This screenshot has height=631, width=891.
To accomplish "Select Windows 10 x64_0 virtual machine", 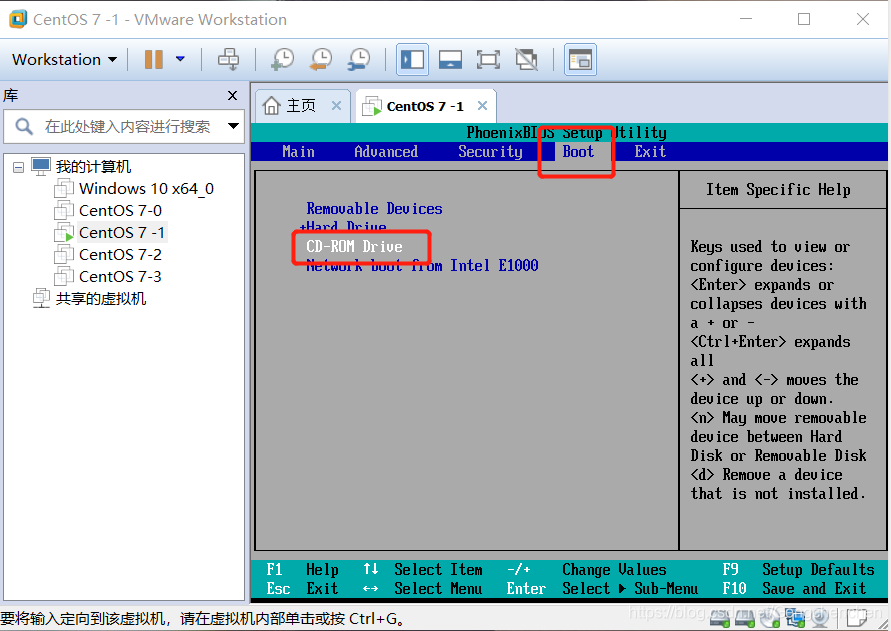I will tap(146, 189).
